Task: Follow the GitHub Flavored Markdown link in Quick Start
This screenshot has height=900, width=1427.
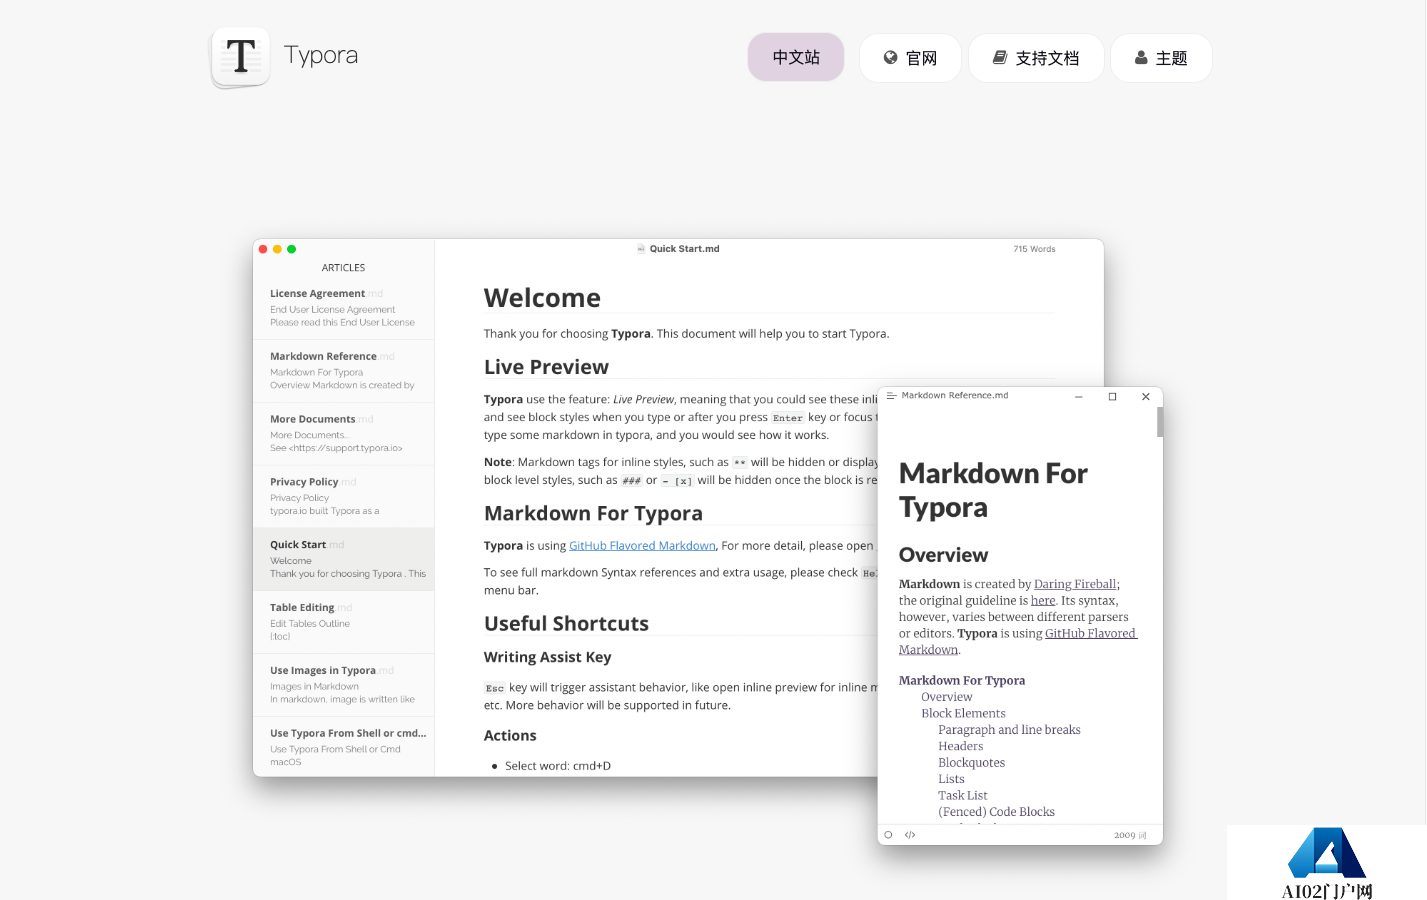Action: pyautogui.click(x=642, y=546)
